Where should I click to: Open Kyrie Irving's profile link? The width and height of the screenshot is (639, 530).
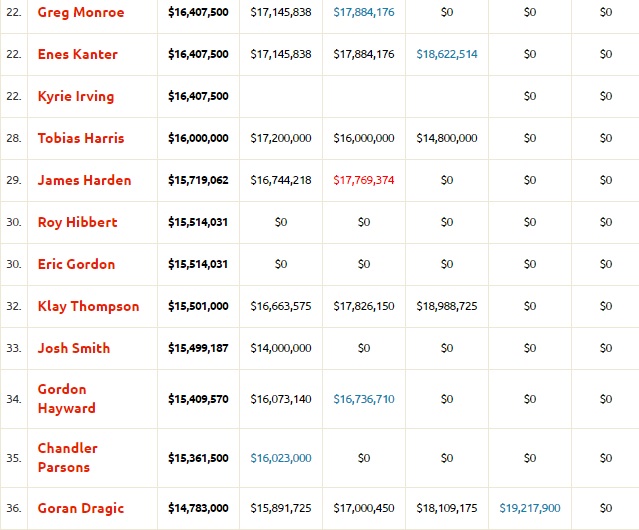coord(76,96)
